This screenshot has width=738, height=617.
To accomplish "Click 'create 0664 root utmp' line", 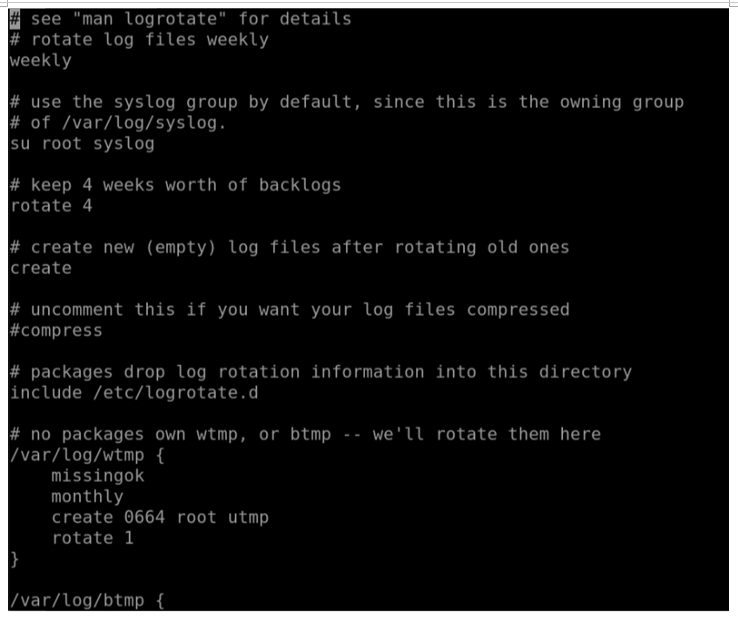I will pos(160,517).
